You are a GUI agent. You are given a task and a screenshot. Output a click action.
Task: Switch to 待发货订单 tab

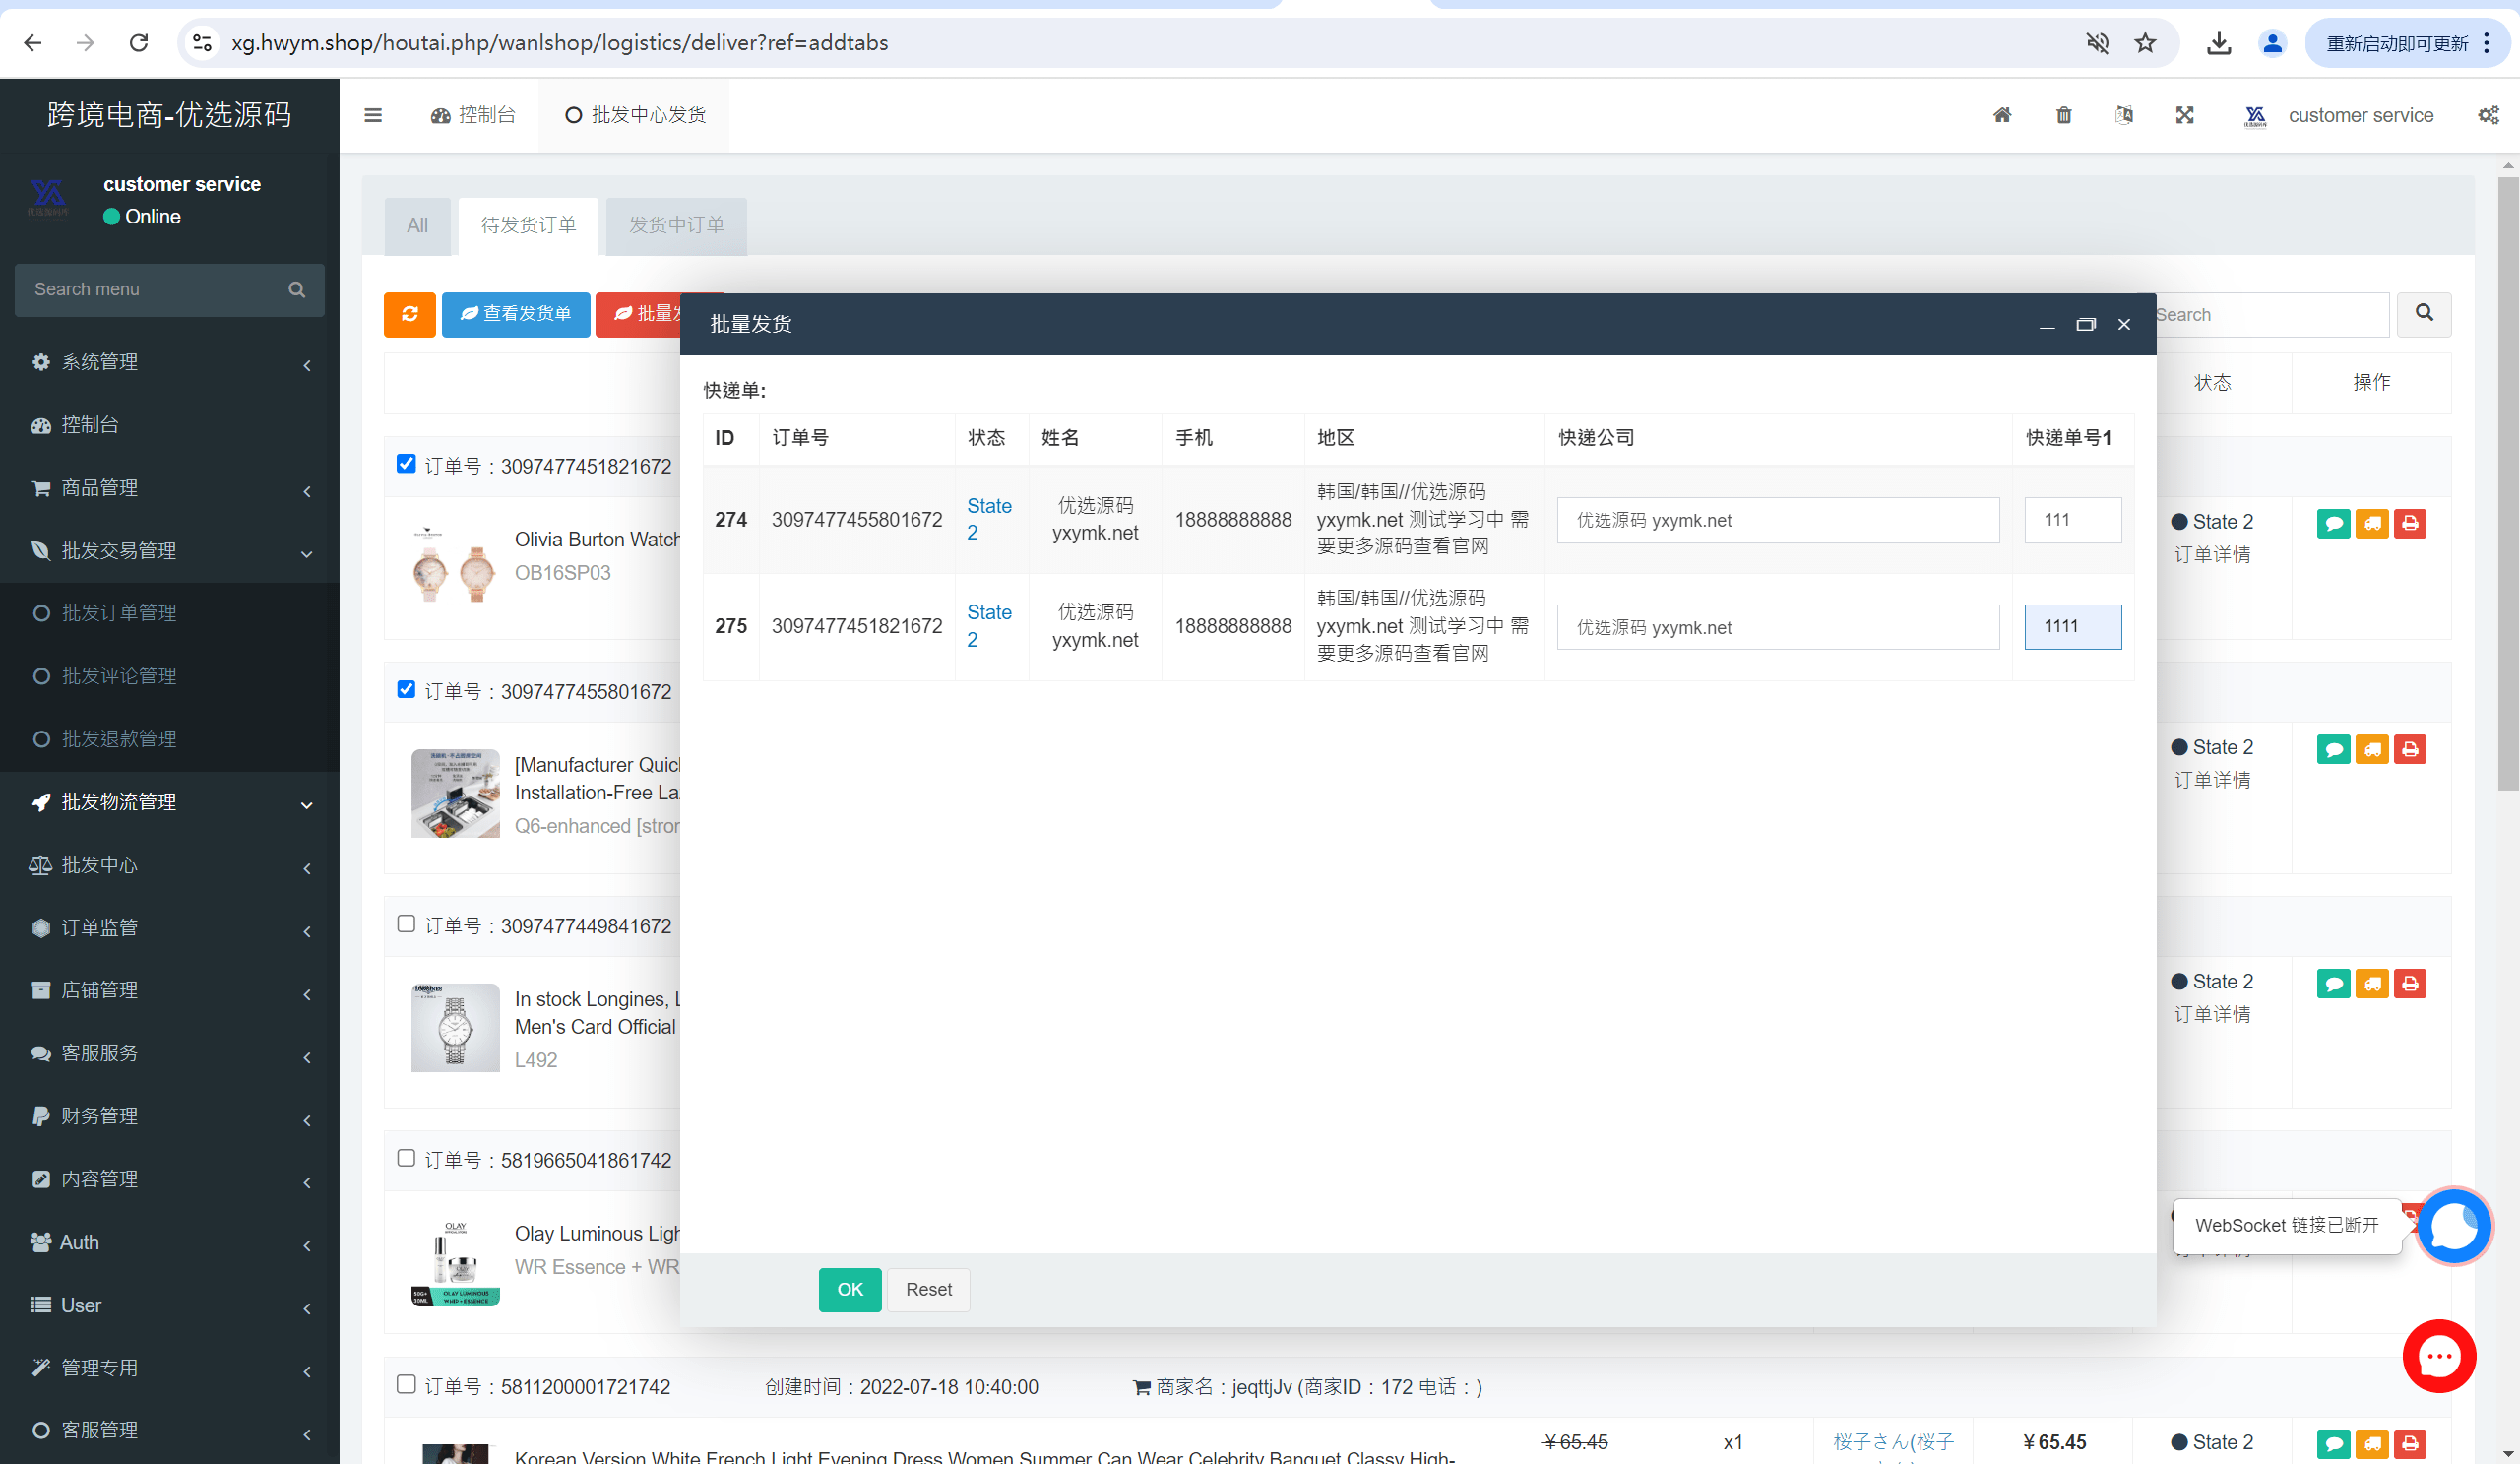[x=528, y=226]
